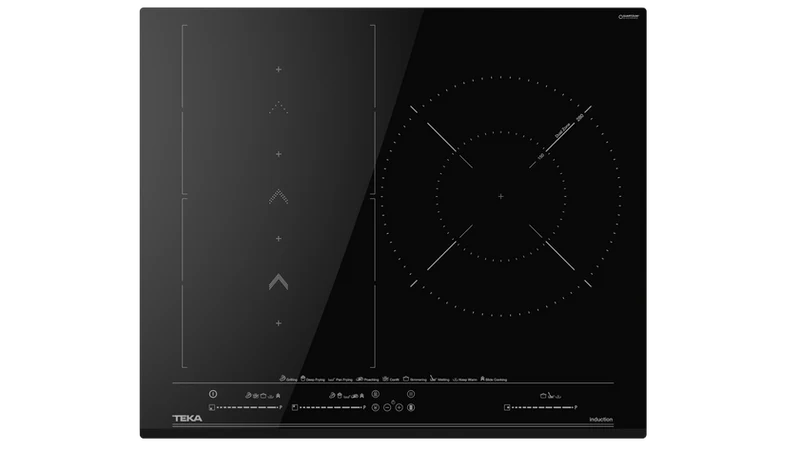Set middle zone power on slider bar

pyautogui.click(x=330, y=407)
